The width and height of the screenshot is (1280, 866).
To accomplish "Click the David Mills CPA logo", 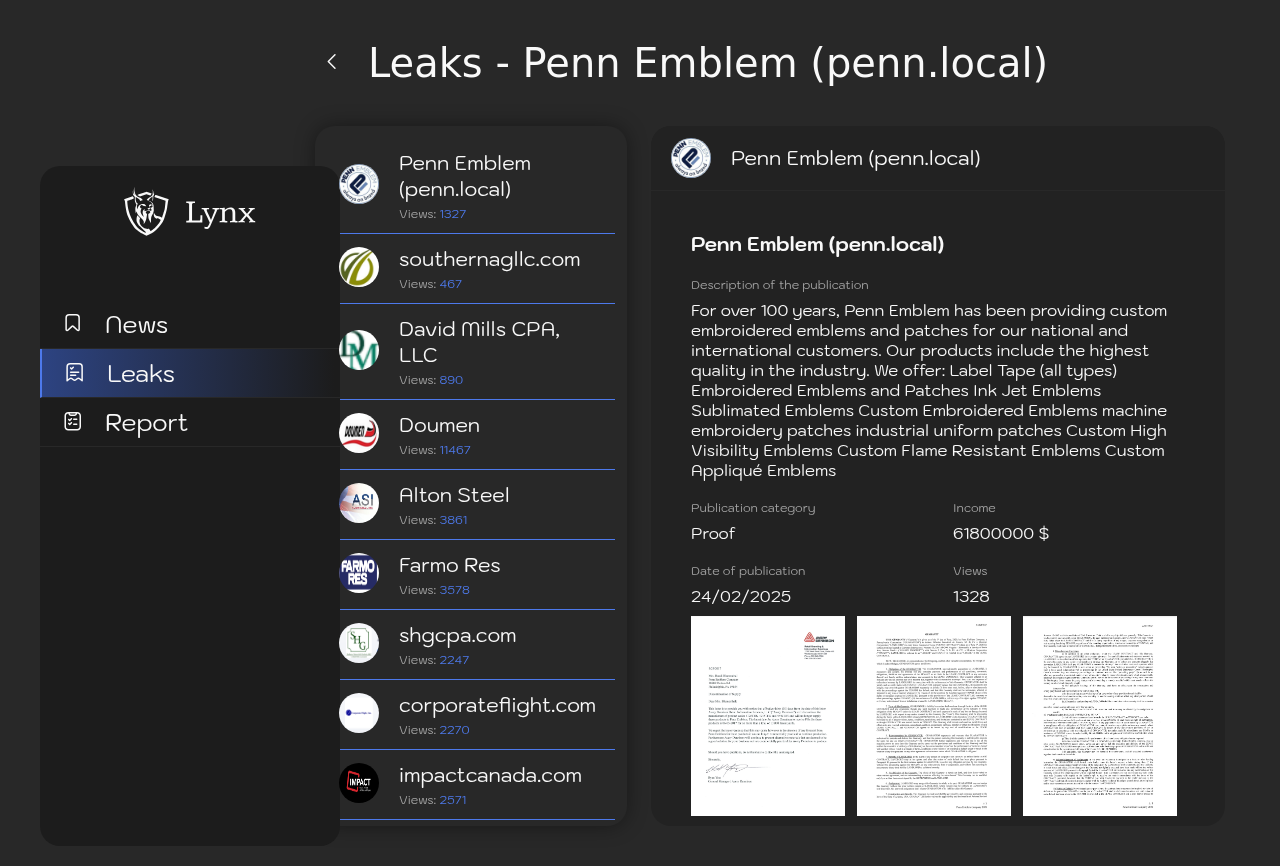I will point(359,350).
